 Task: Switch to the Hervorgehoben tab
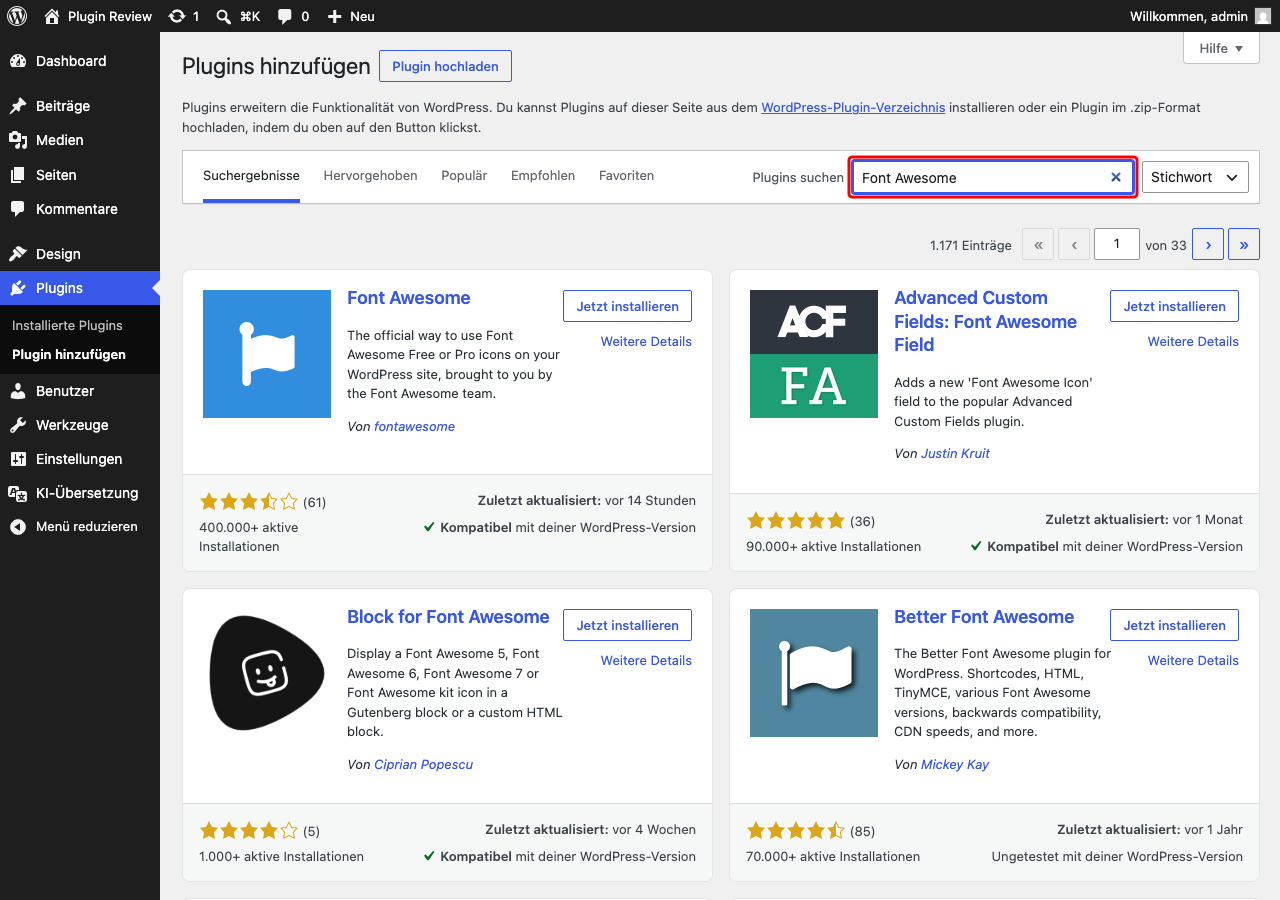(x=370, y=176)
